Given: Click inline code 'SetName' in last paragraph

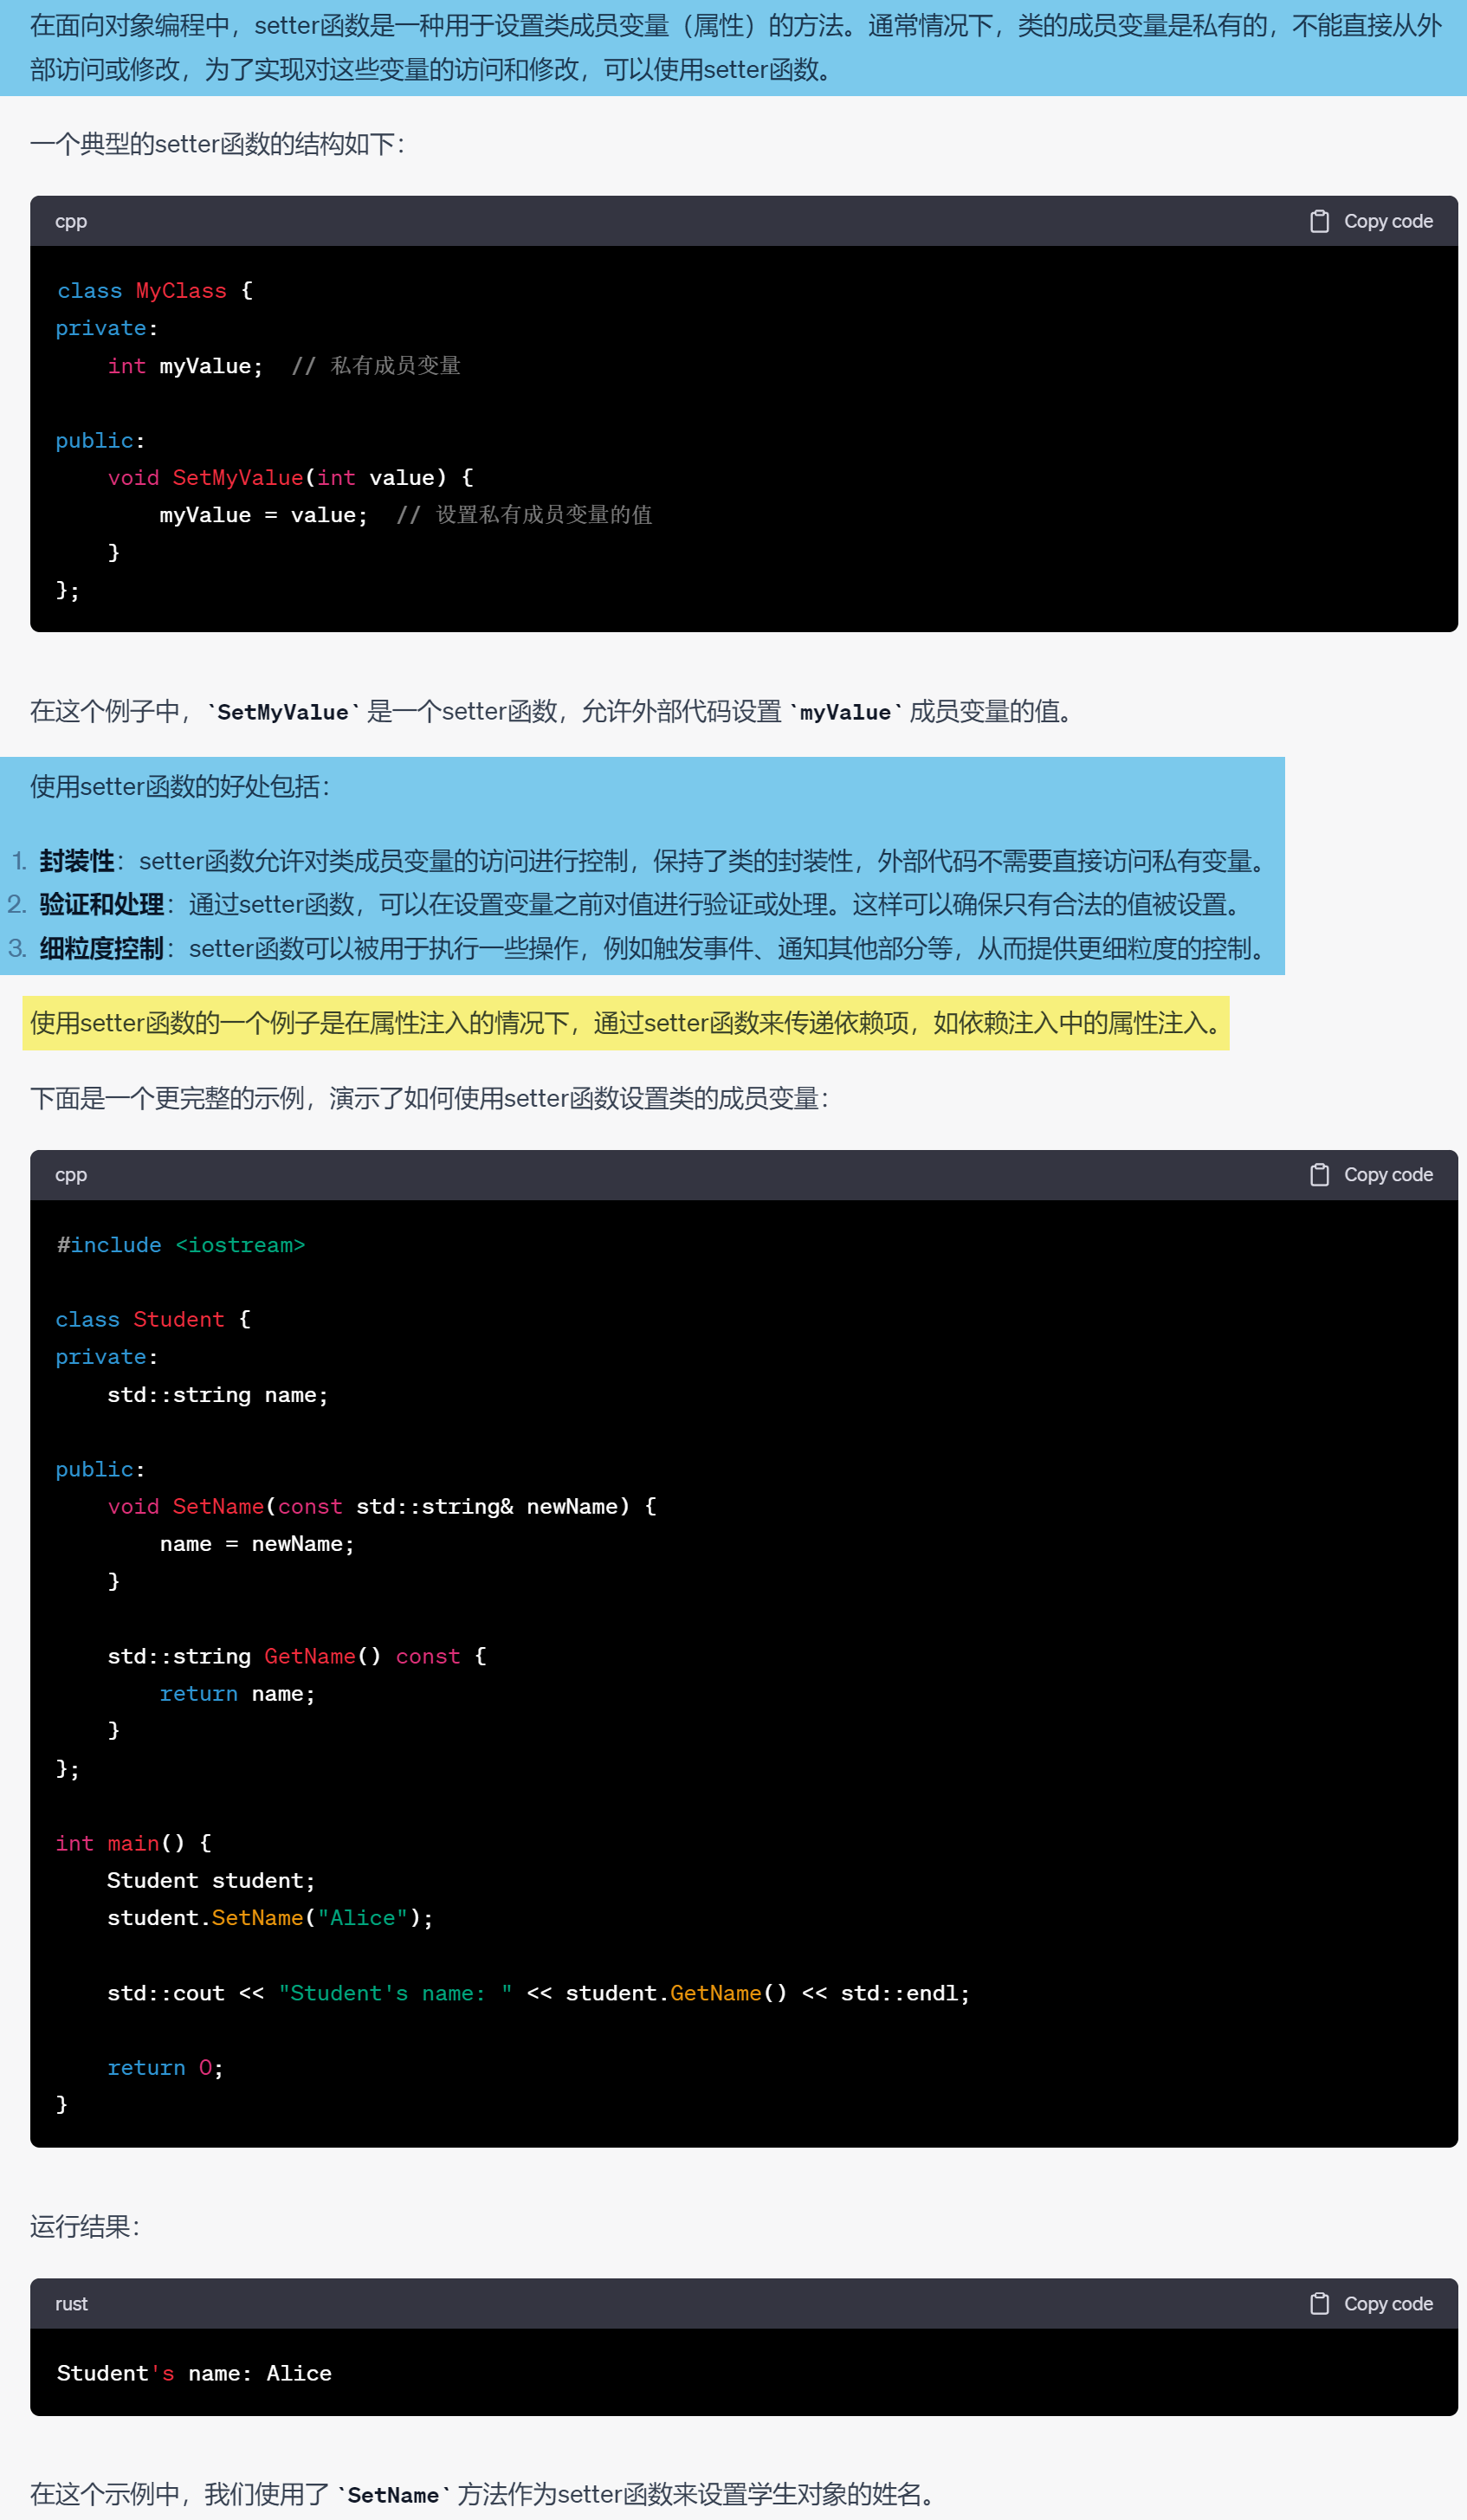Looking at the screenshot, I should (393, 2495).
